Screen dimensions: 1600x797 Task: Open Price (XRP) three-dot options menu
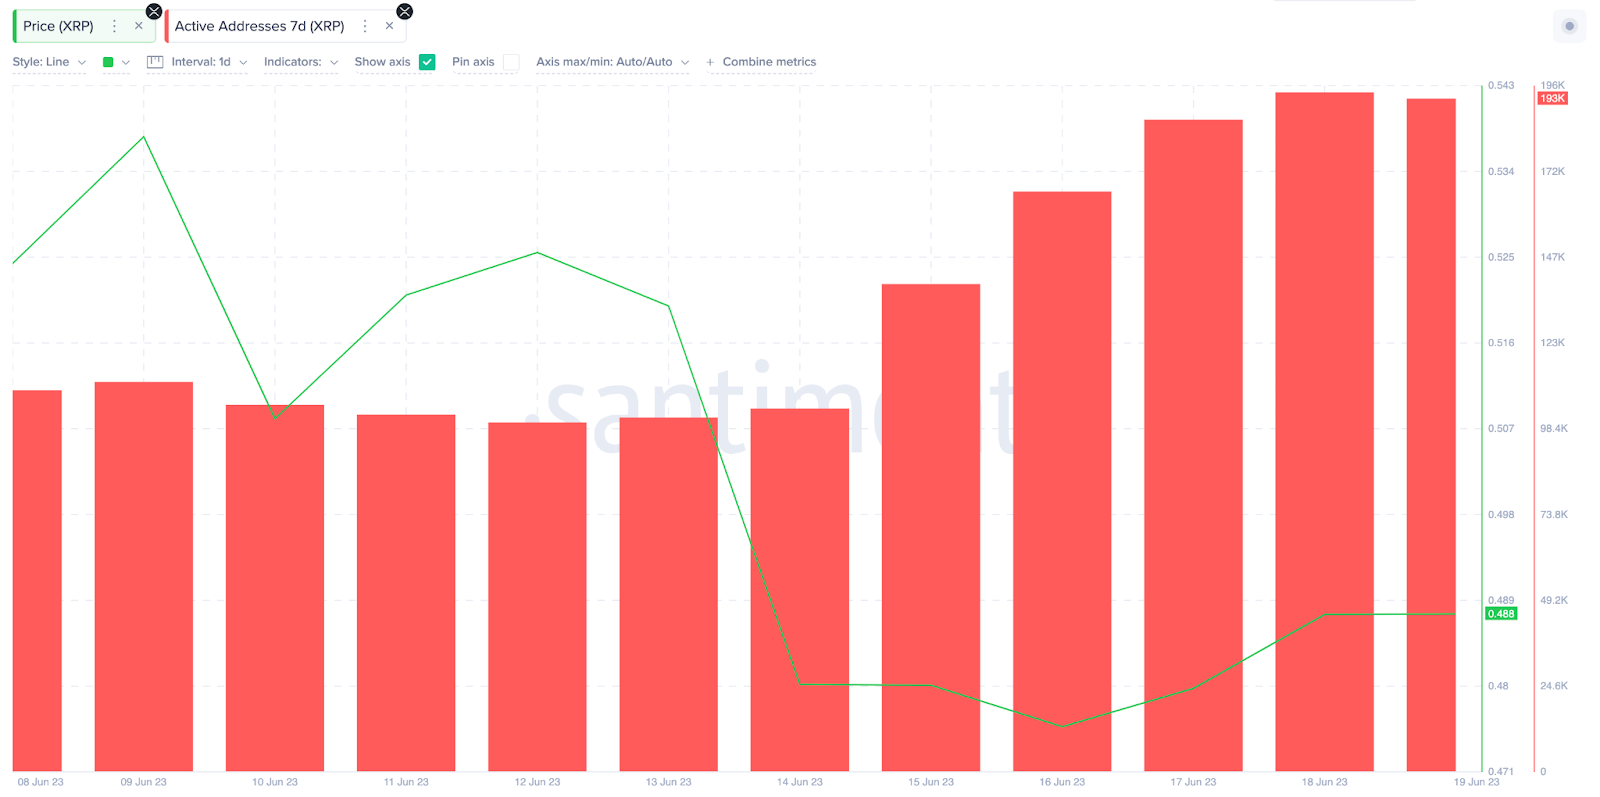tap(114, 26)
